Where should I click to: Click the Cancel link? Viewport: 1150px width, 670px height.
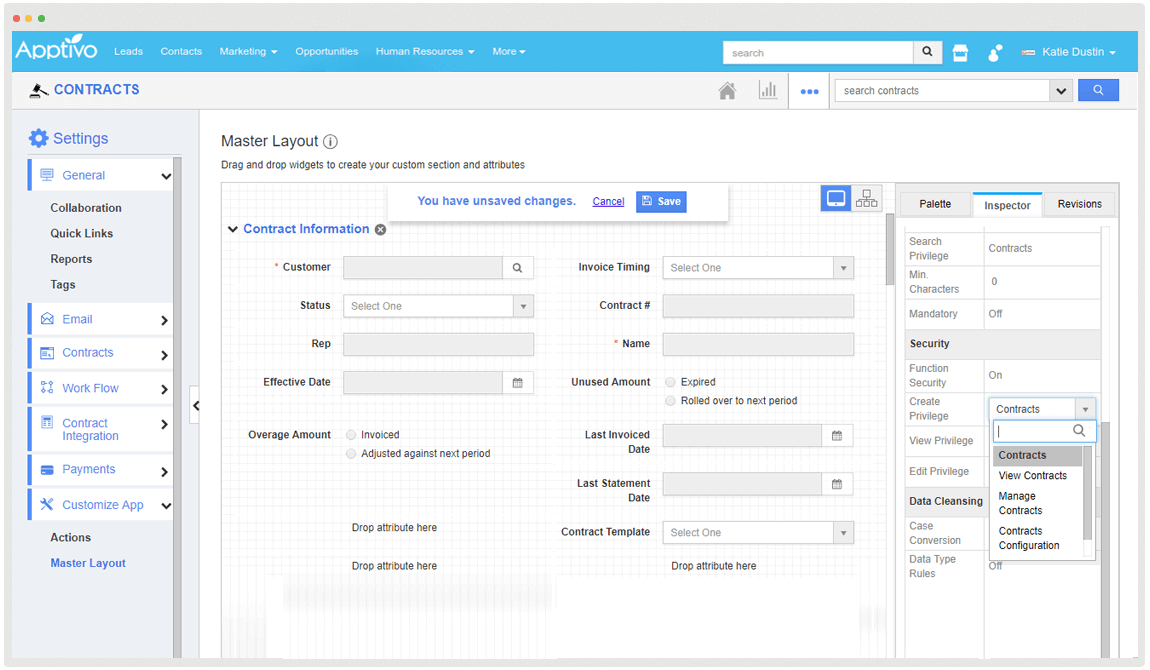608,202
